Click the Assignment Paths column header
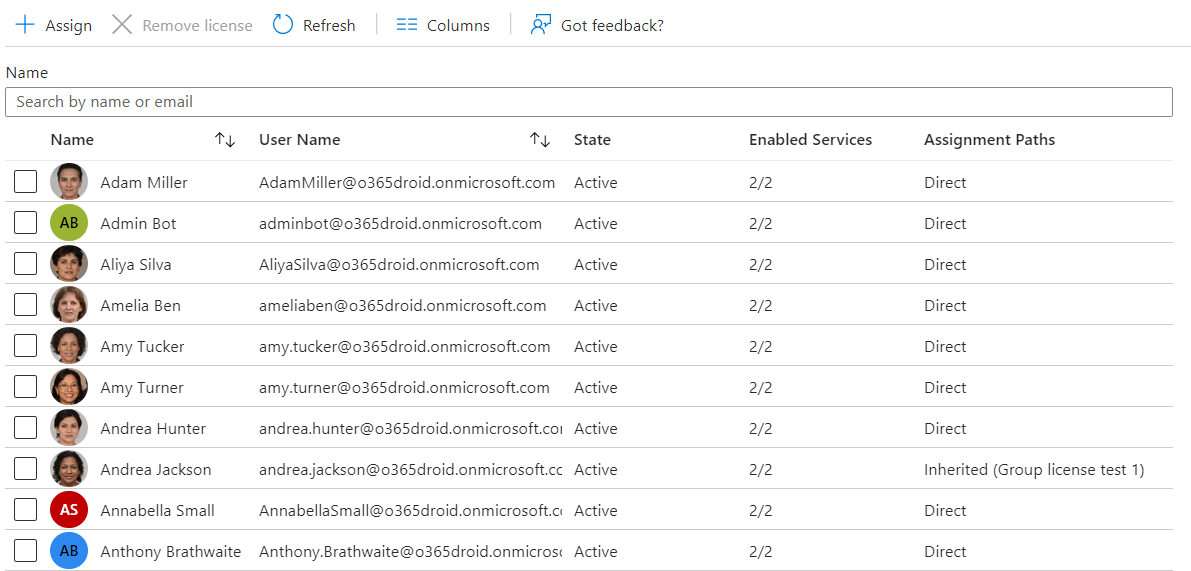 [x=989, y=140]
